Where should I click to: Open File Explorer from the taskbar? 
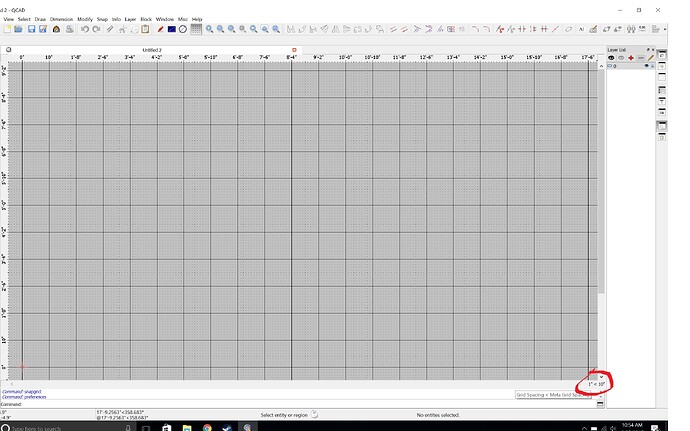[187, 427]
